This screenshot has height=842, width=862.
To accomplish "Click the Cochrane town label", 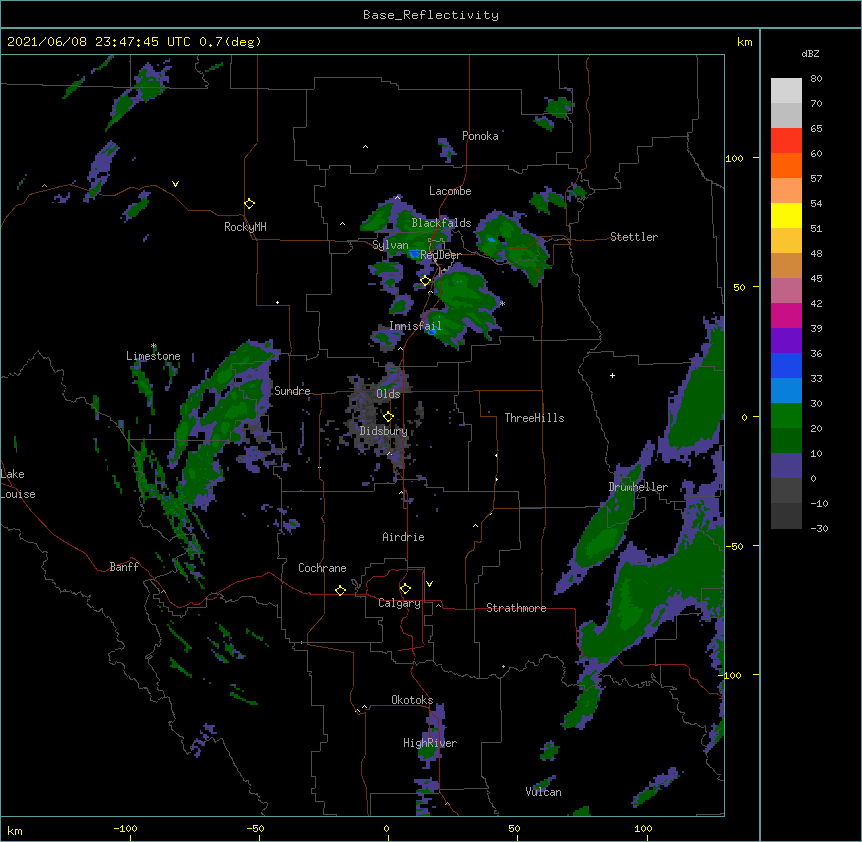I will (x=322, y=568).
